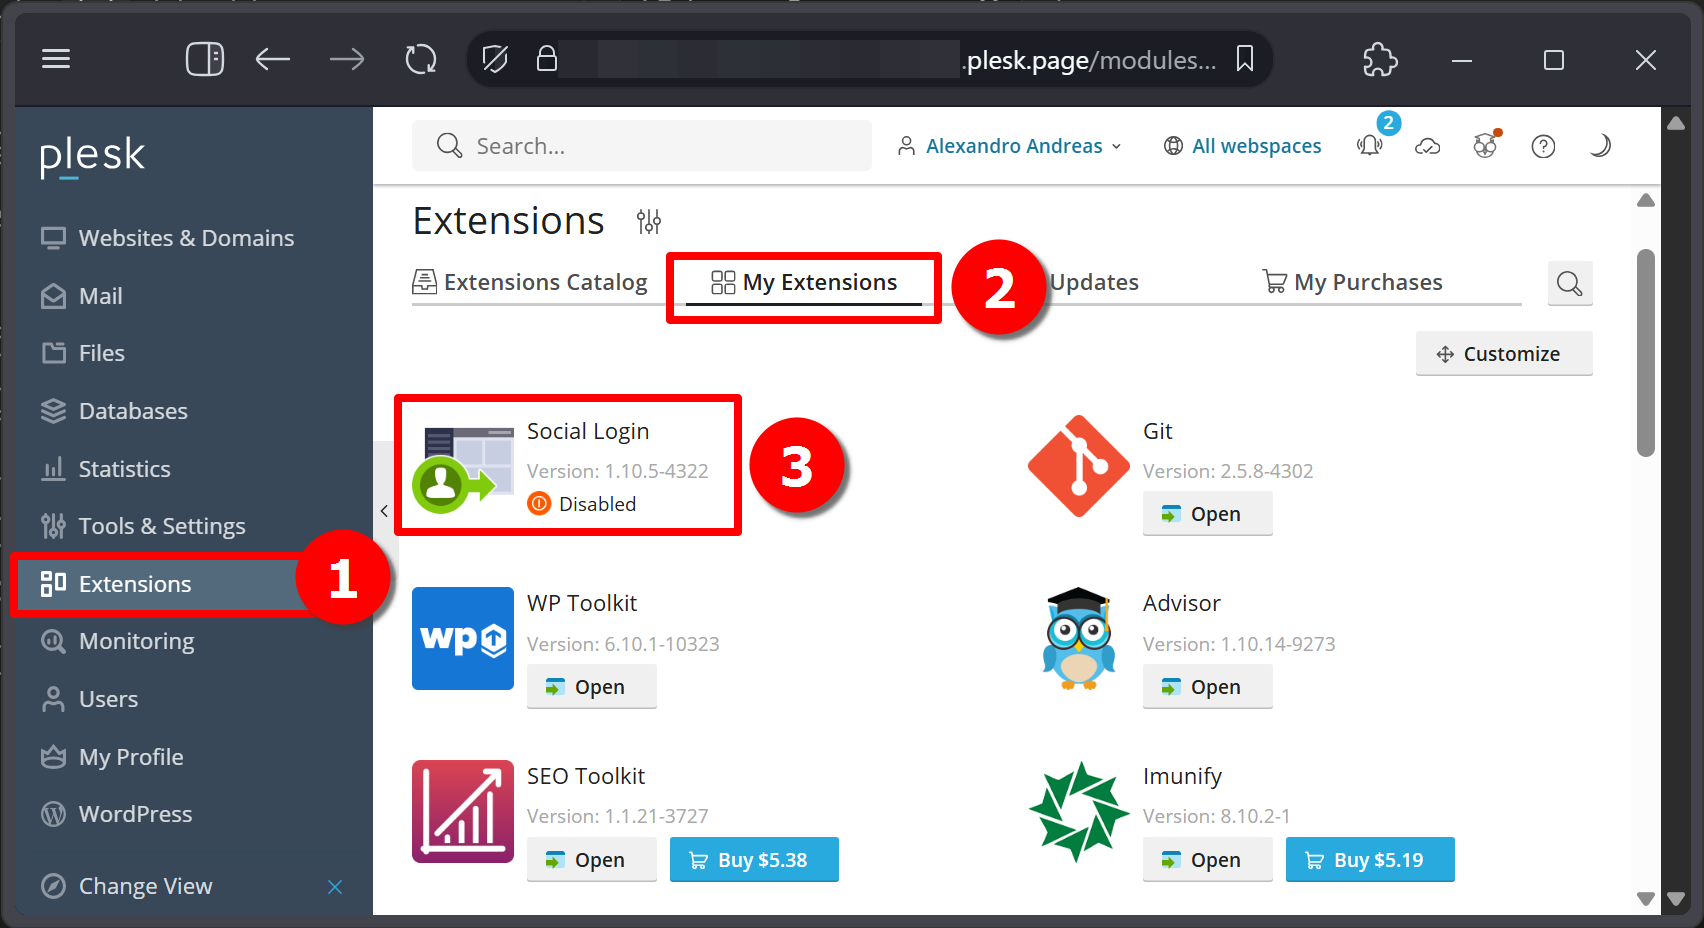Open the Git extension
This screenshot has width=1704, height=928.
point(1207,514)
